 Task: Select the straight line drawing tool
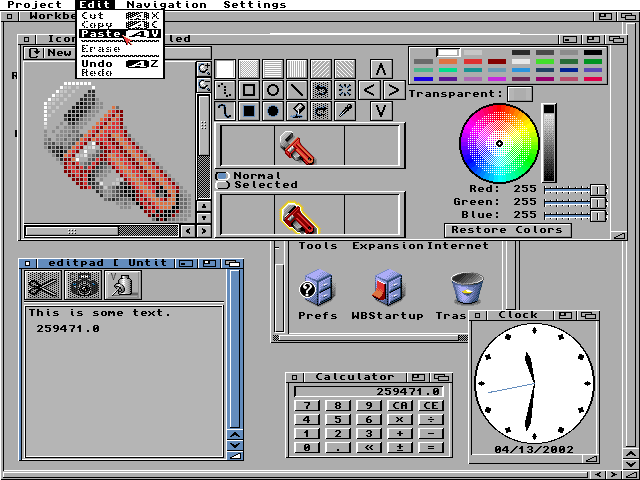click(x=297, y=90)
